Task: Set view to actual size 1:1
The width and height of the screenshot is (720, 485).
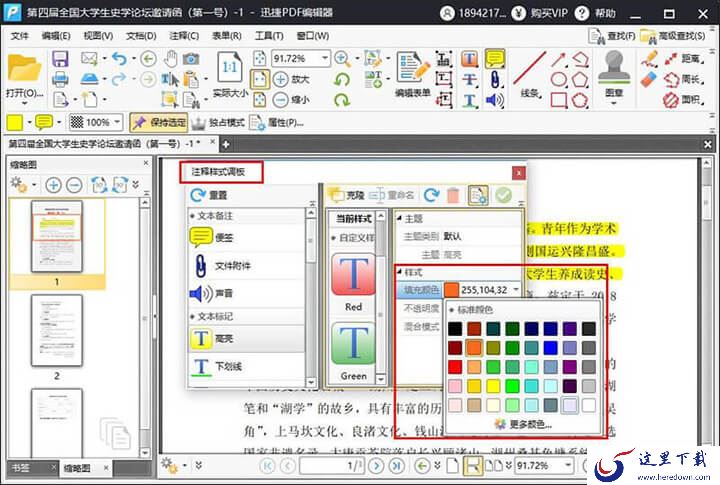Action: [230, 73]
